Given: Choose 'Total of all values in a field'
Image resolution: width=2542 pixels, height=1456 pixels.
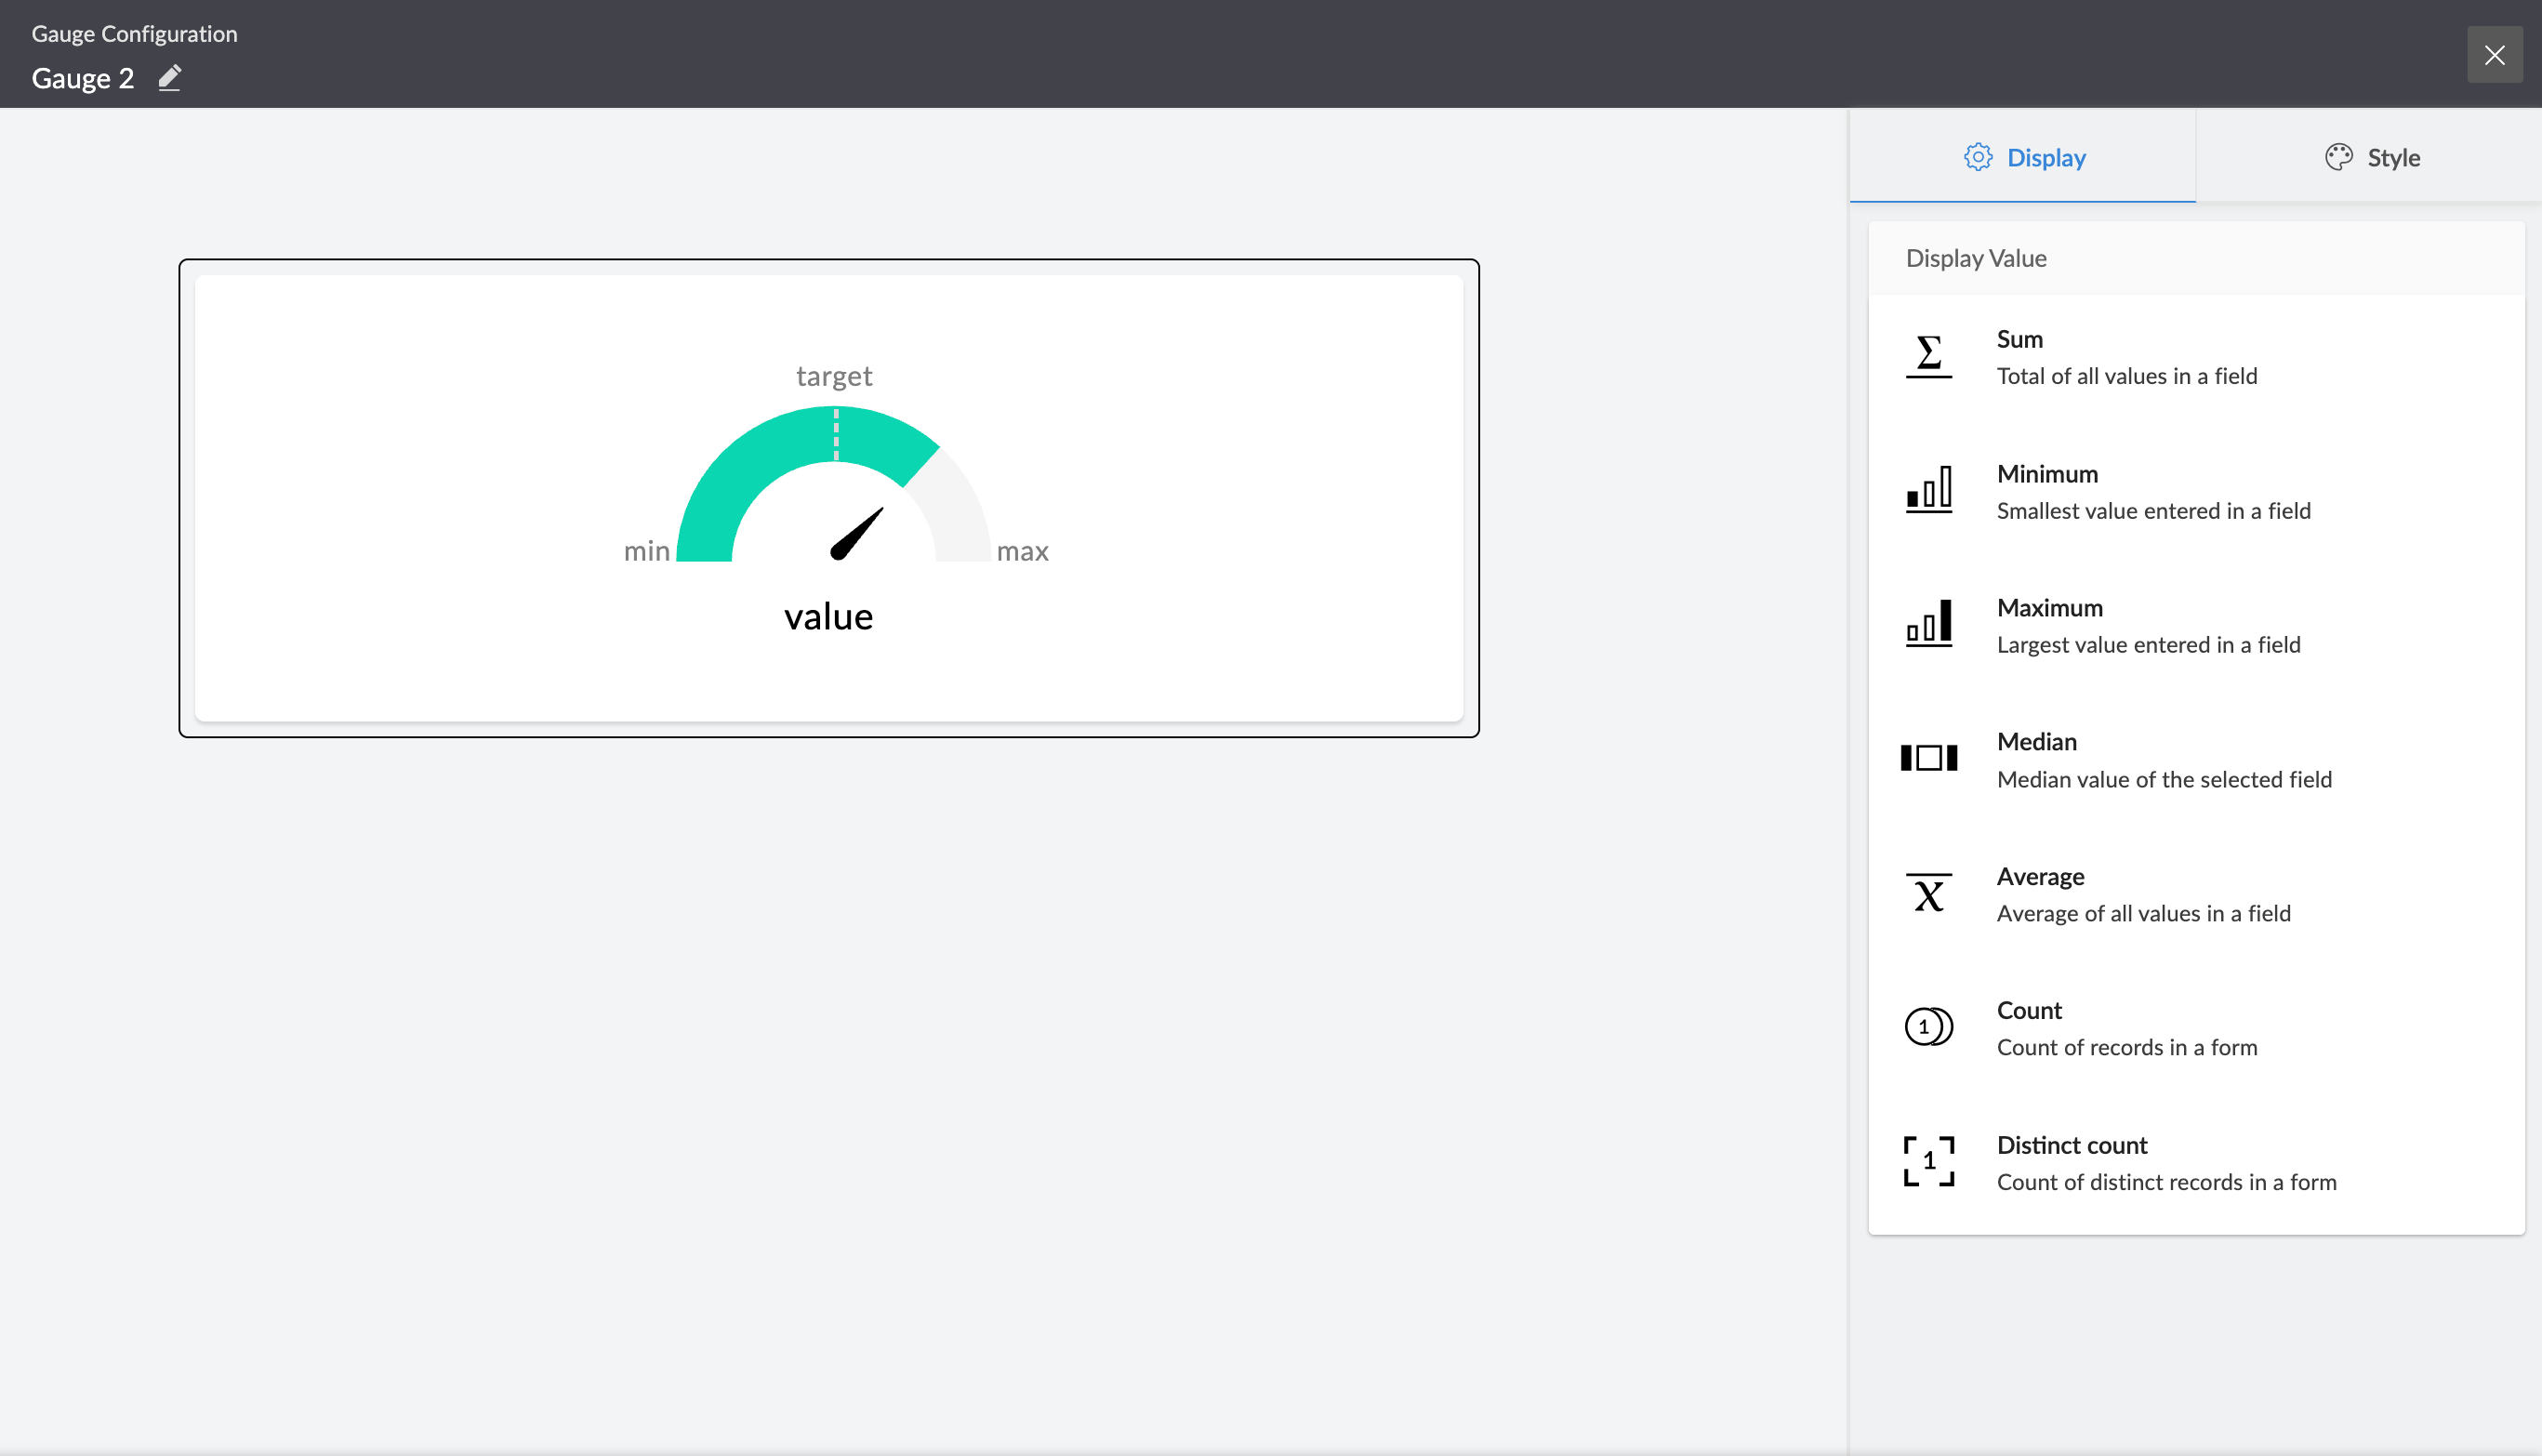Looking at the screenshot, I should [x=2126, y=376].
